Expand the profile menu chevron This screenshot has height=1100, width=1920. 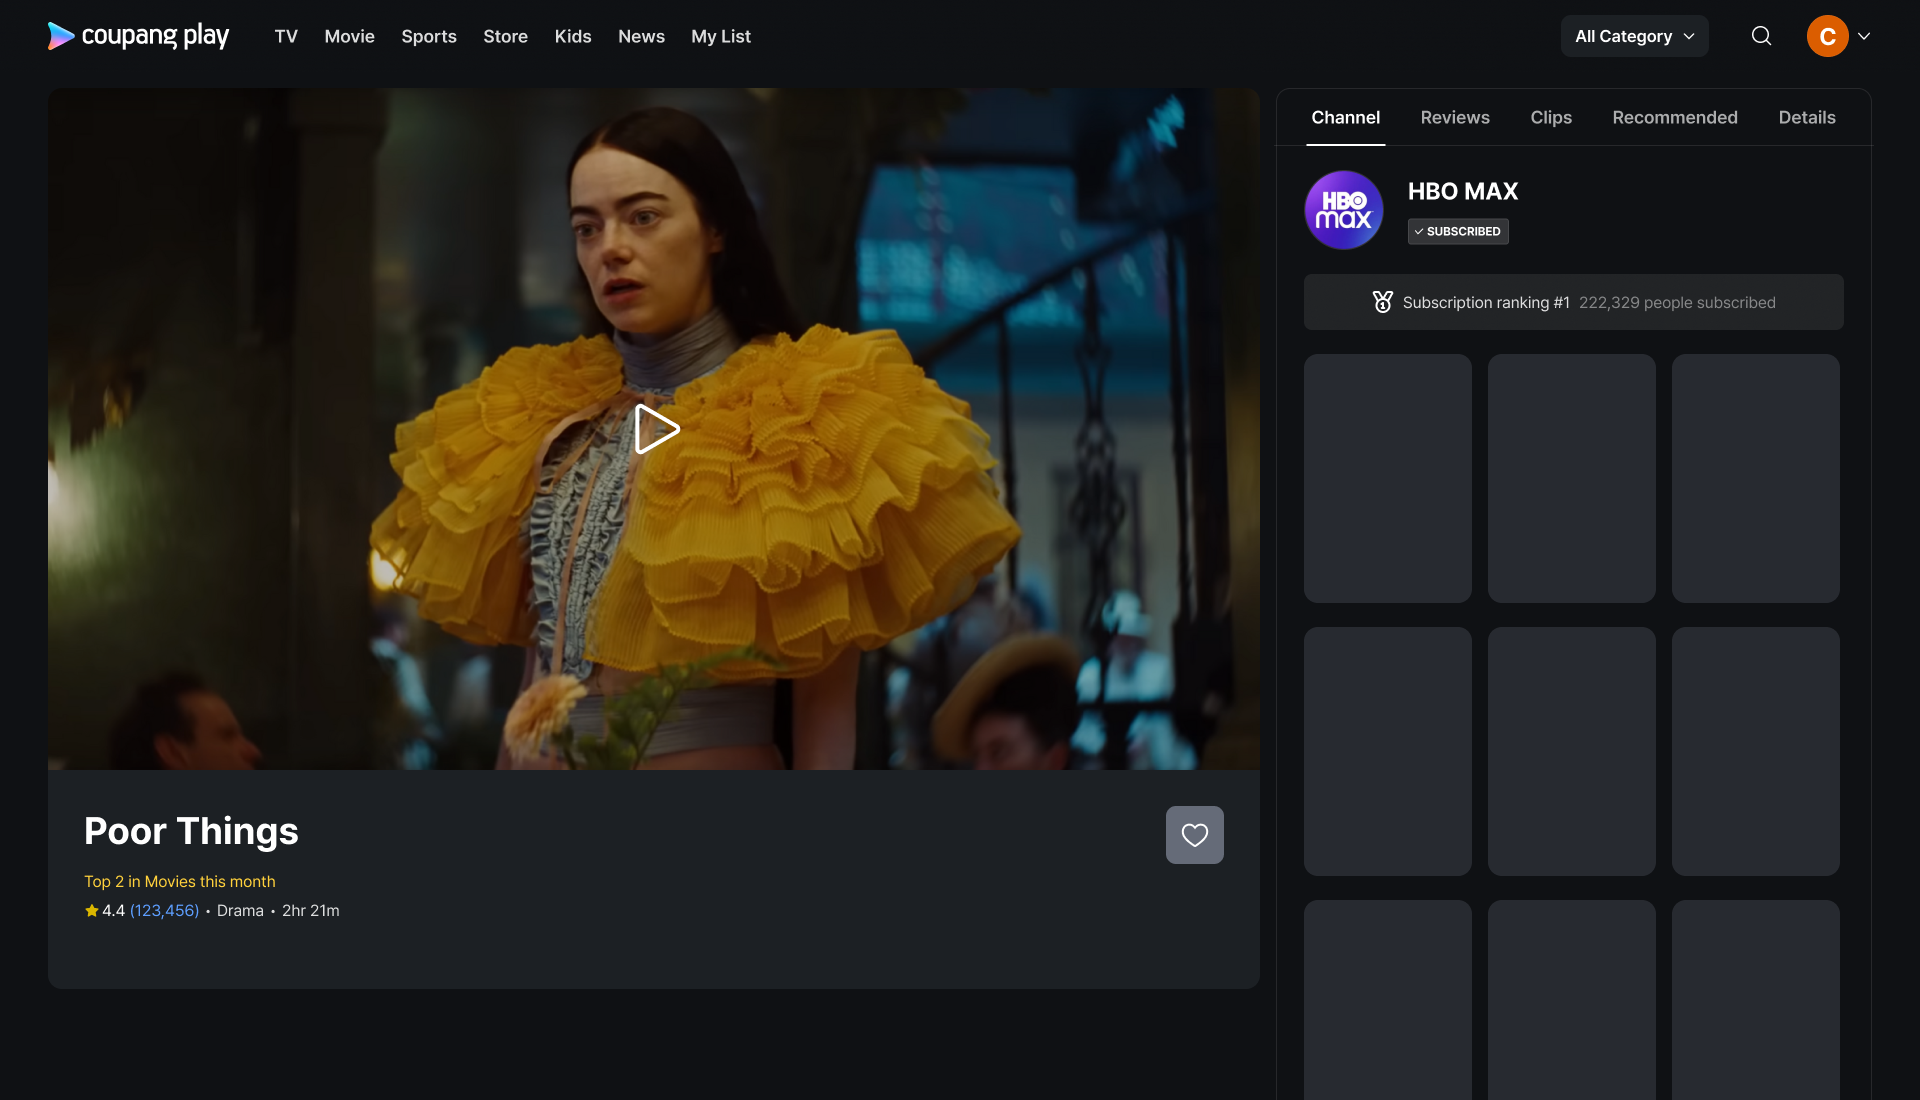tap(1864, 36)
